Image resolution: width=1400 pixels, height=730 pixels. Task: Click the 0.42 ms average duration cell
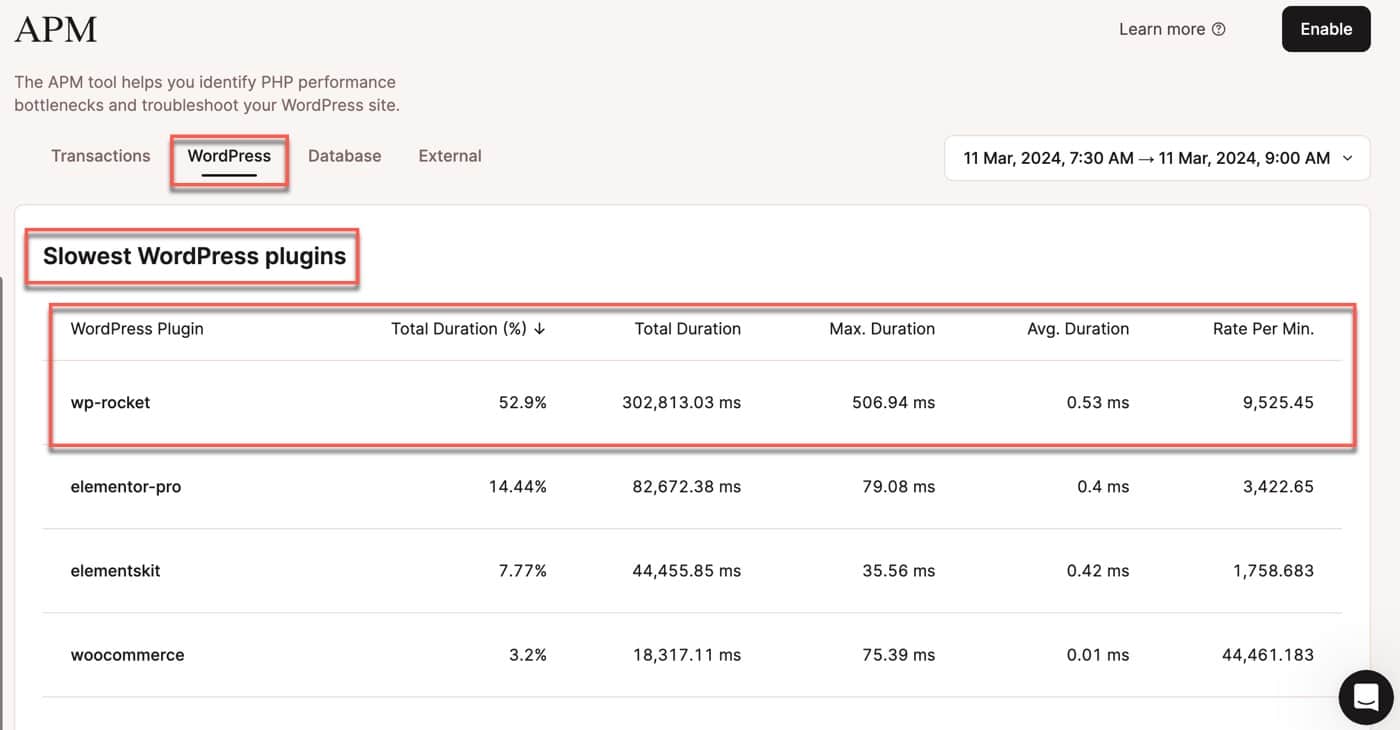pyautogui.click(x=1097, y=571)
